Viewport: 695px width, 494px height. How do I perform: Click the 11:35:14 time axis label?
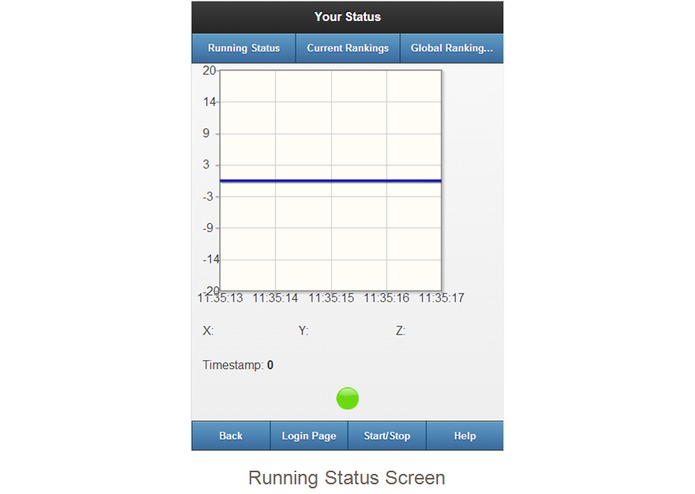coord(275,298)
